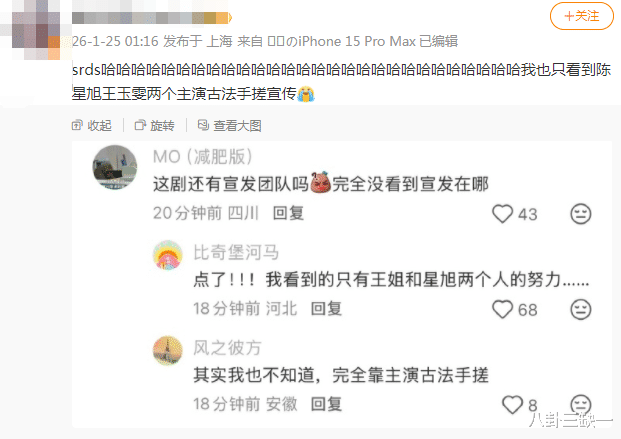Collapse the image with 收起
This screenshot has height=439, width=621.
[91, 126]
